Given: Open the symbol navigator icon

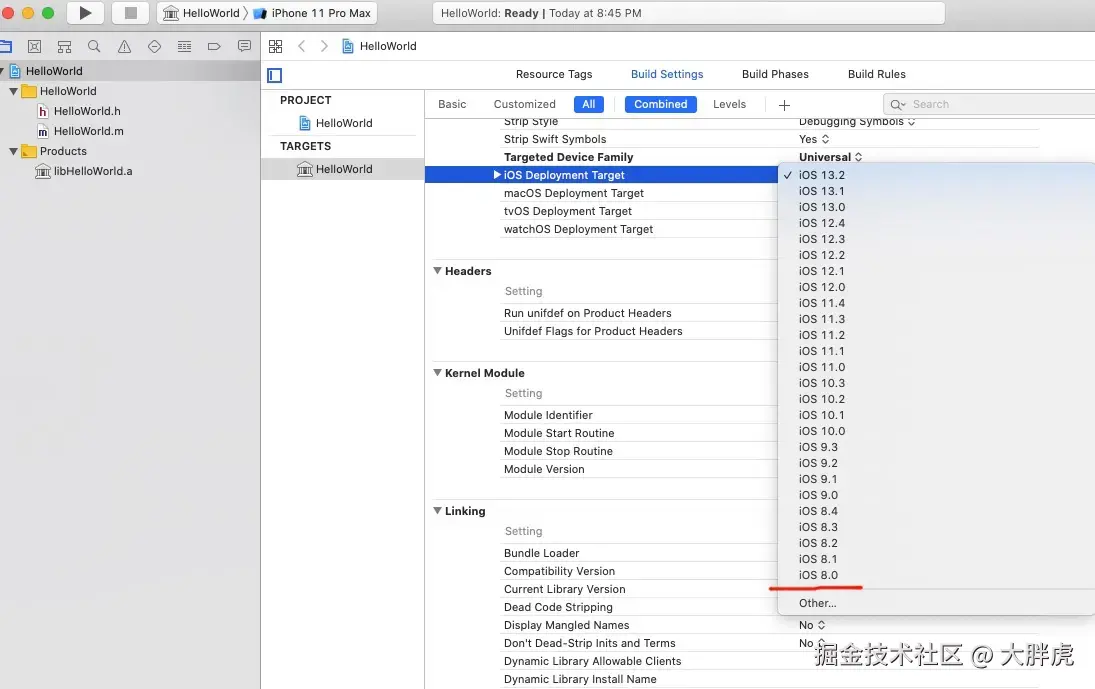Looking at the screenshot, I should coord(64,47).
